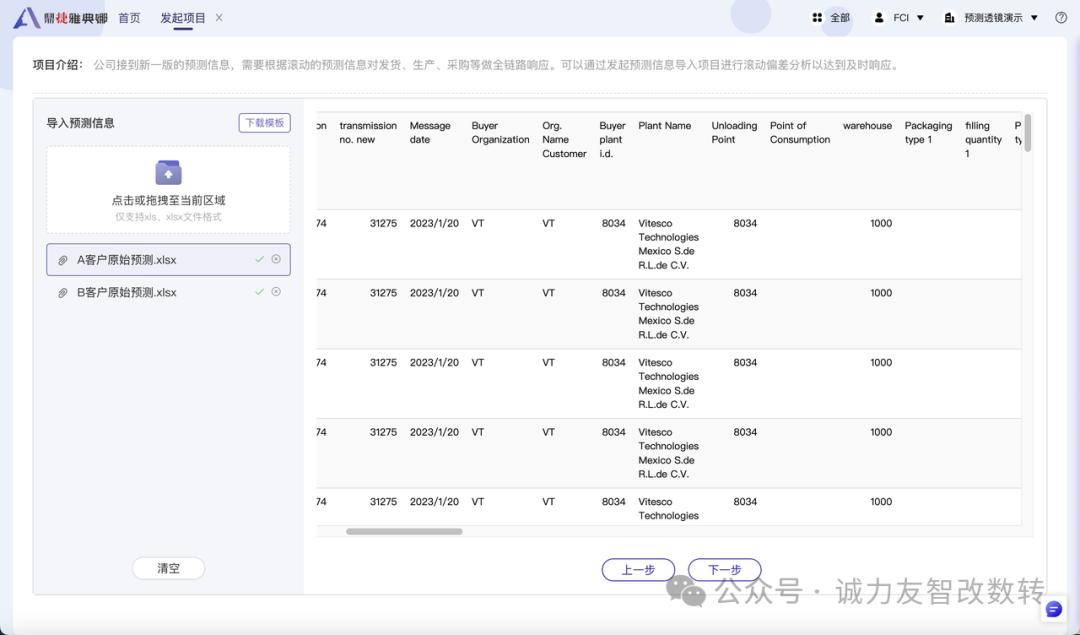Remove file A客户原始预测.xlsx with its x icon

276,259
